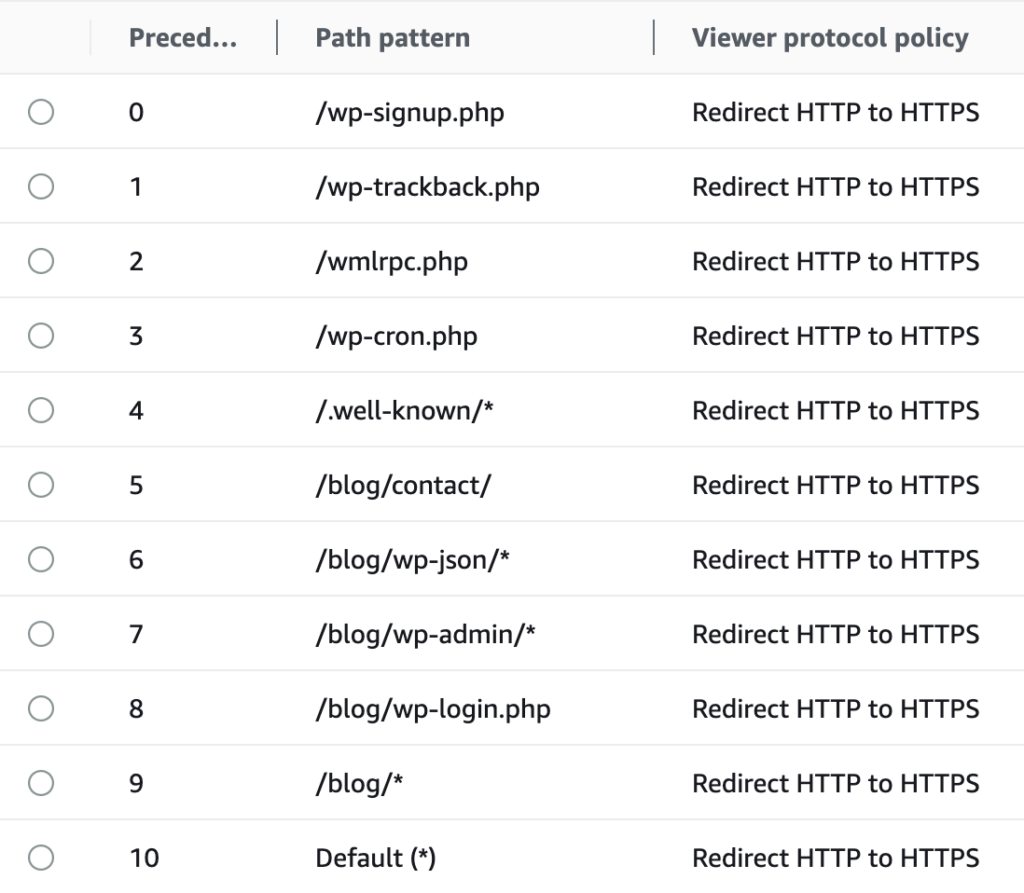The image size is (1024, 893).
Task: Pick radio button for /blog/wp-login.php
Action: coord(41,708)
